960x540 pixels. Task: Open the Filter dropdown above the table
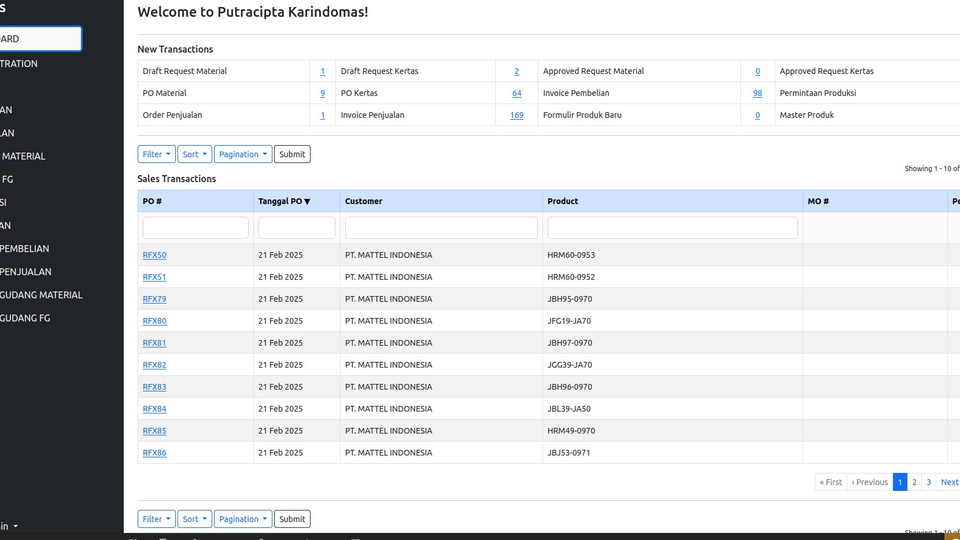pos(156,154)
